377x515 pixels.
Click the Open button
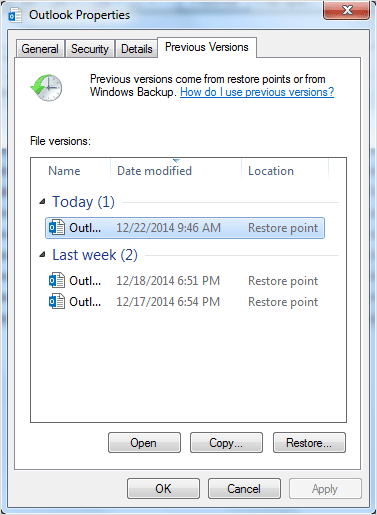144,443
